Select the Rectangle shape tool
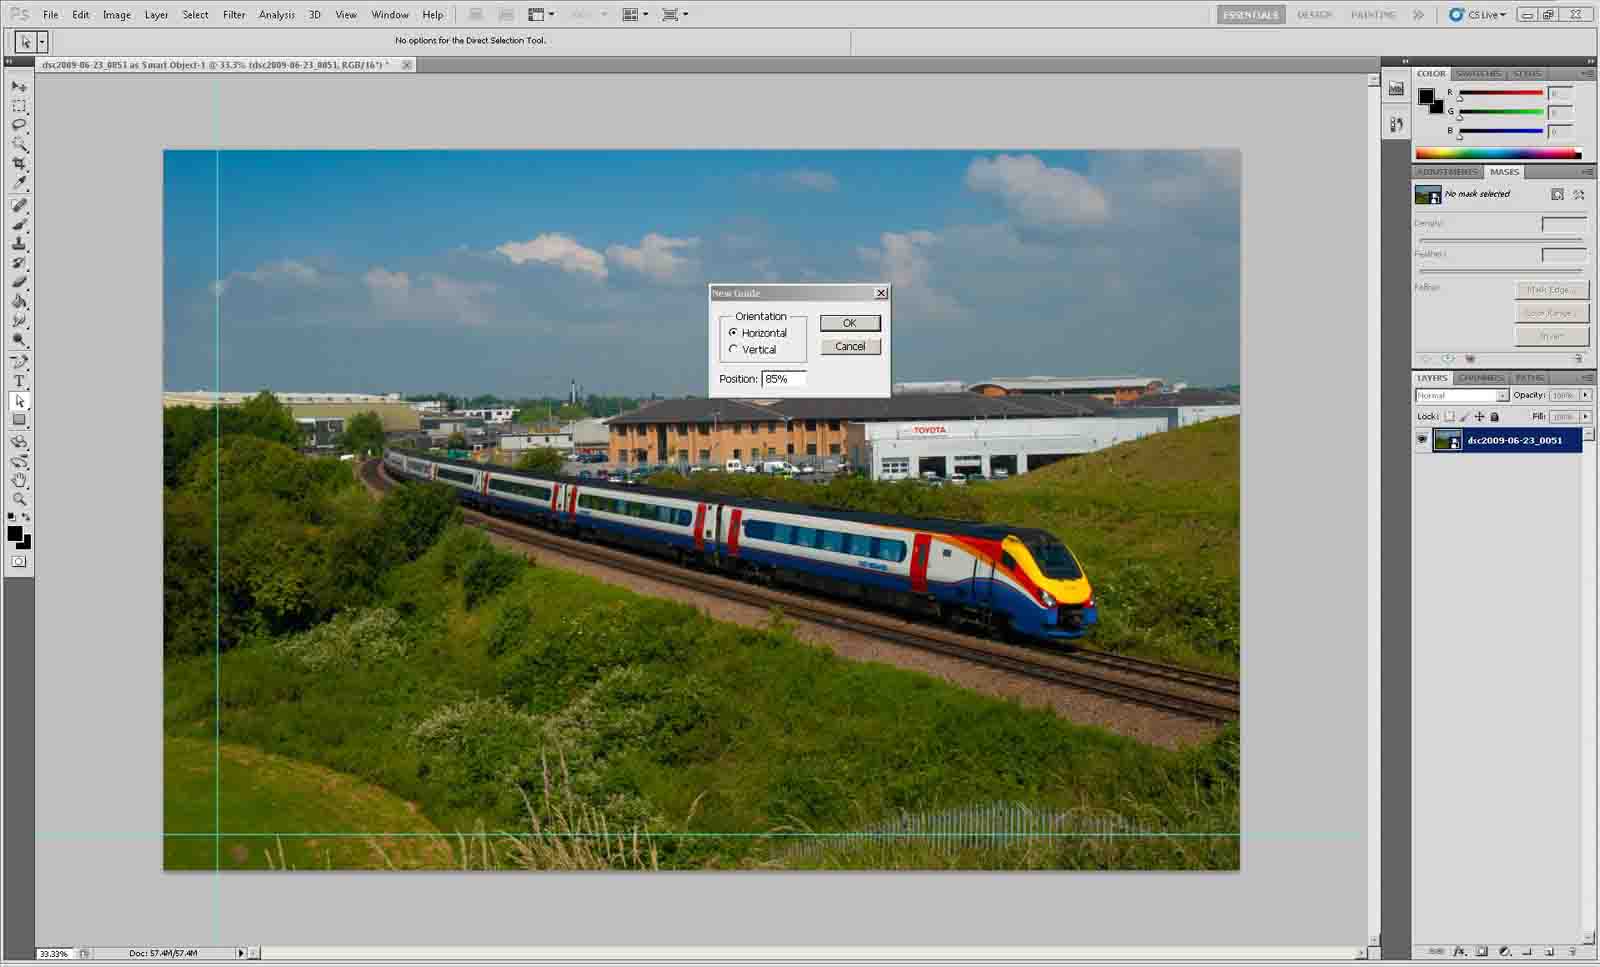The height and width of the screenshot is (967, 1600). tap(19, 420)
